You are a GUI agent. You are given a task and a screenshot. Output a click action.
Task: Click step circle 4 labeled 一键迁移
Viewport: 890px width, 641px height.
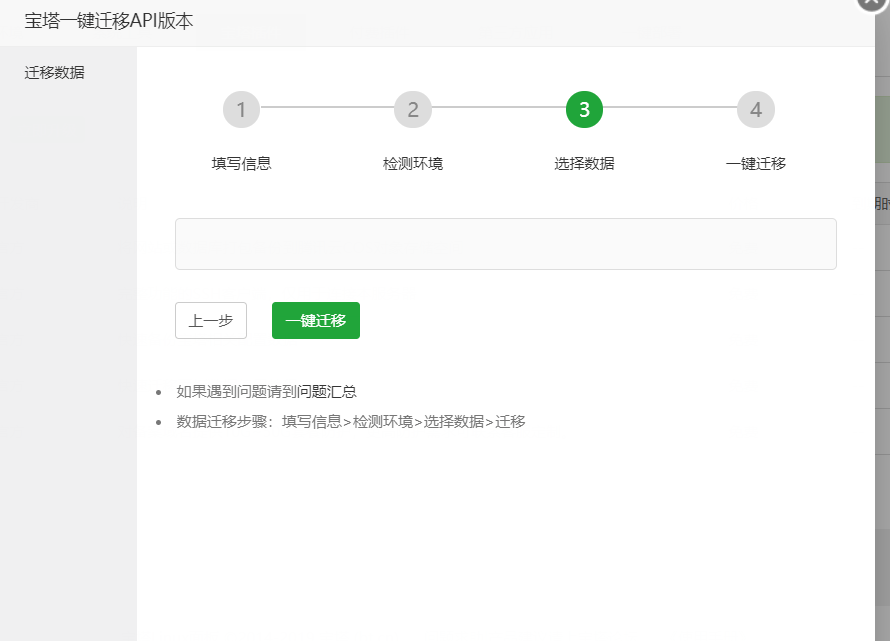pyautogui.click(x=755, y=110)
